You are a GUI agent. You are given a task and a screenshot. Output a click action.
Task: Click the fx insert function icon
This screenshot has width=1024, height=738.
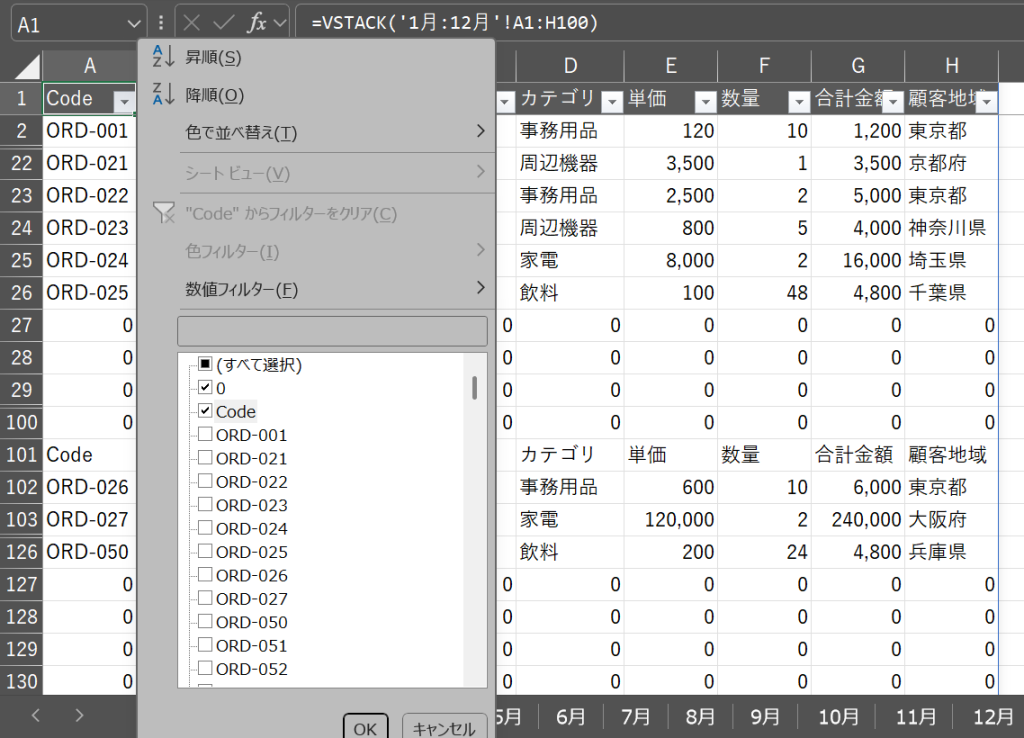tap(257, 22)
